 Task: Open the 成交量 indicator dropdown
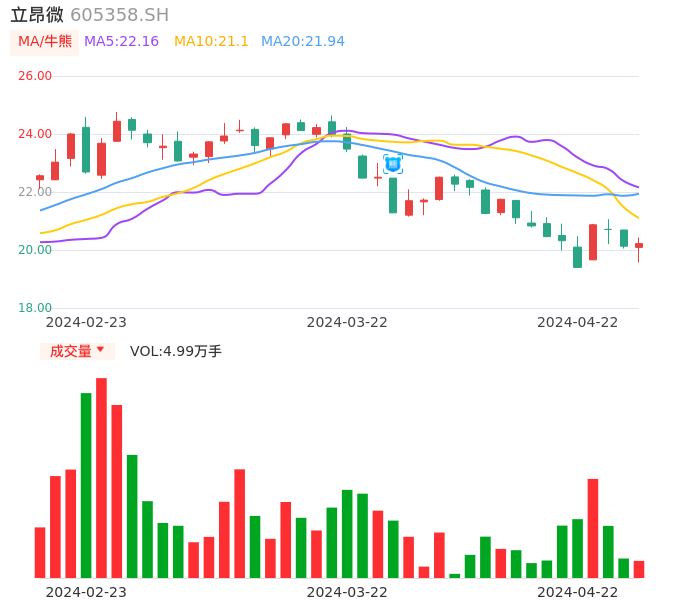point(77,351)
